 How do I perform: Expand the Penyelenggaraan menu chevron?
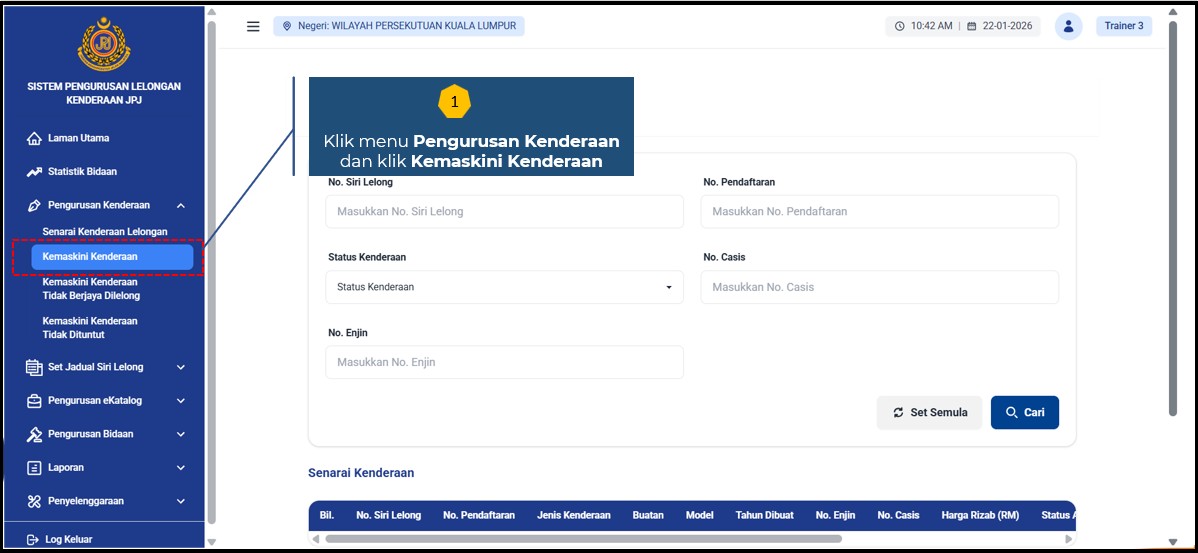point(181,501)
